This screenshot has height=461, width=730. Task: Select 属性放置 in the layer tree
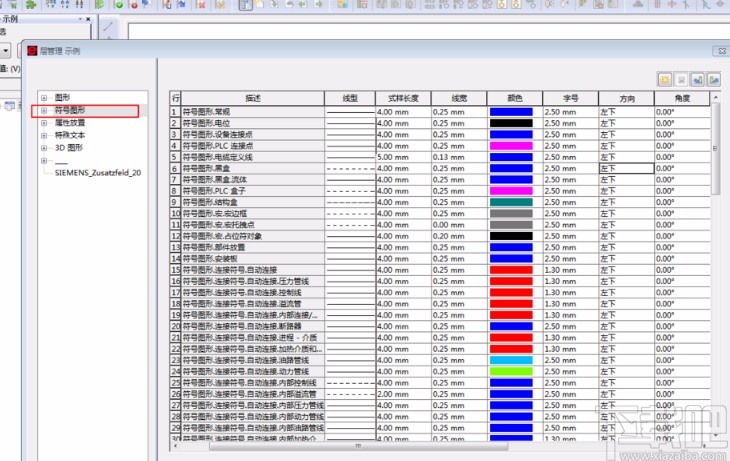tap(70, 123)
